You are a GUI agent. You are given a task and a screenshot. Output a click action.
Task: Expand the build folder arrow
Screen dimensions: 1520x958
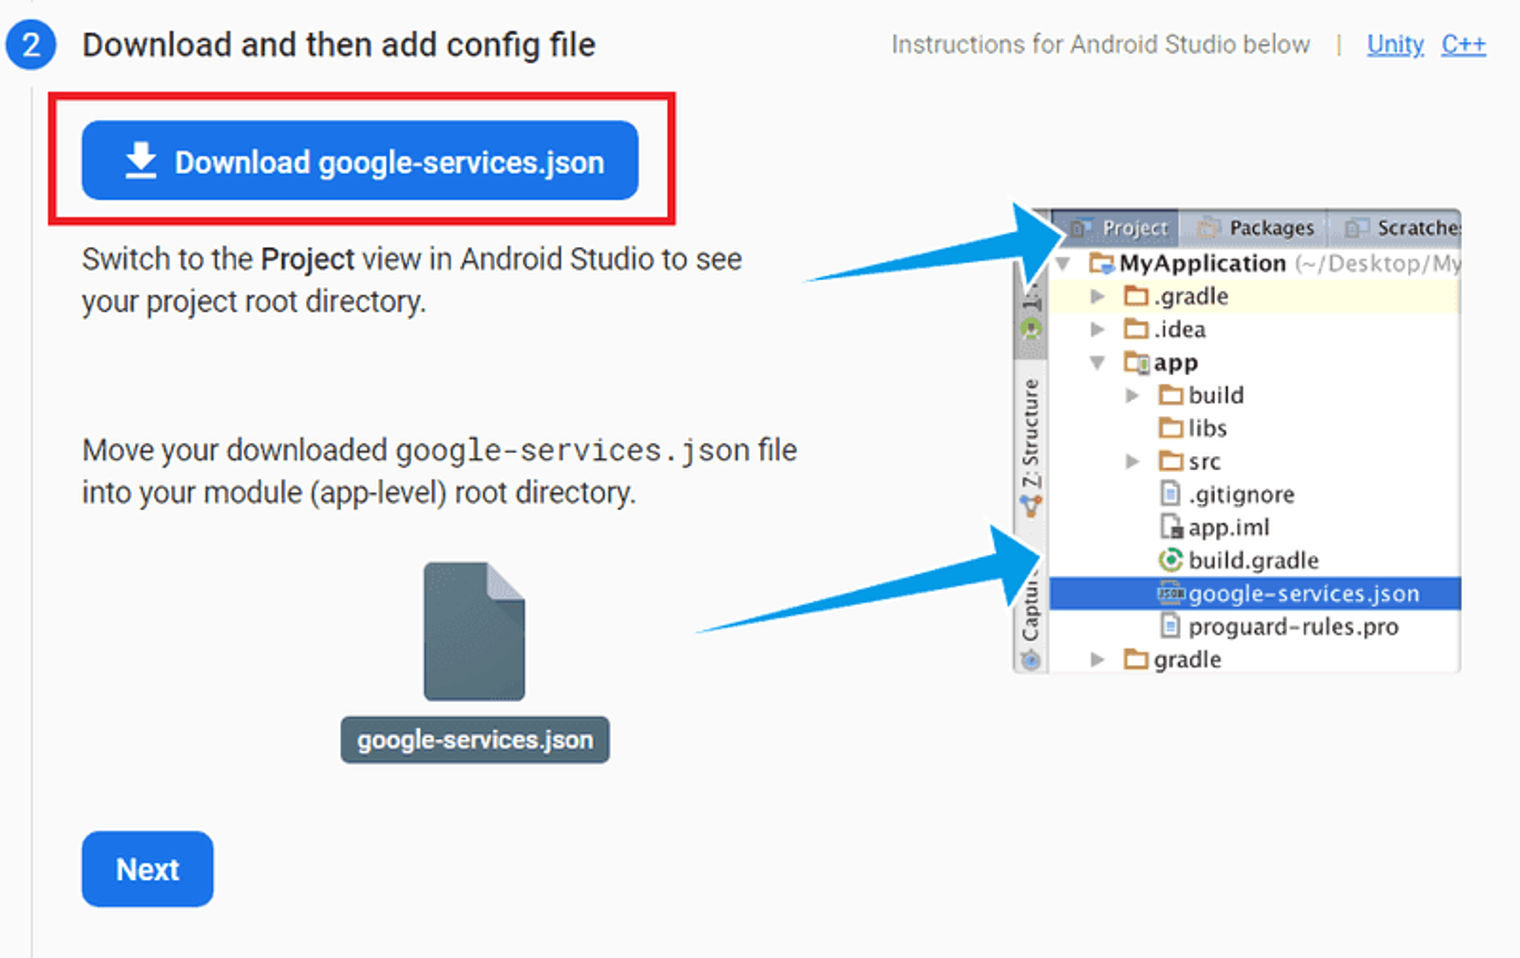click(1132, 395)
